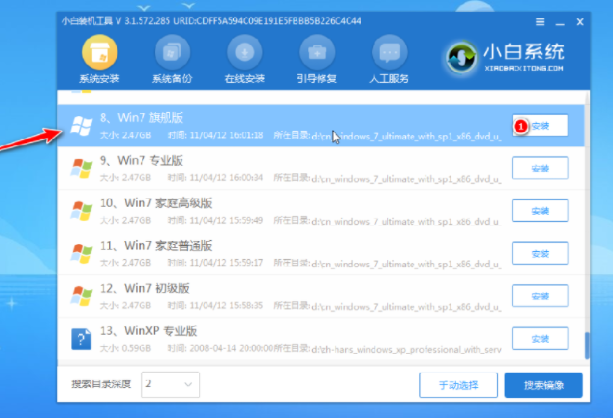Image resolution: width=613 pixels, height=418 pixels.
Task: Open the 在线安装 online install icon
Action: [245, 52]
